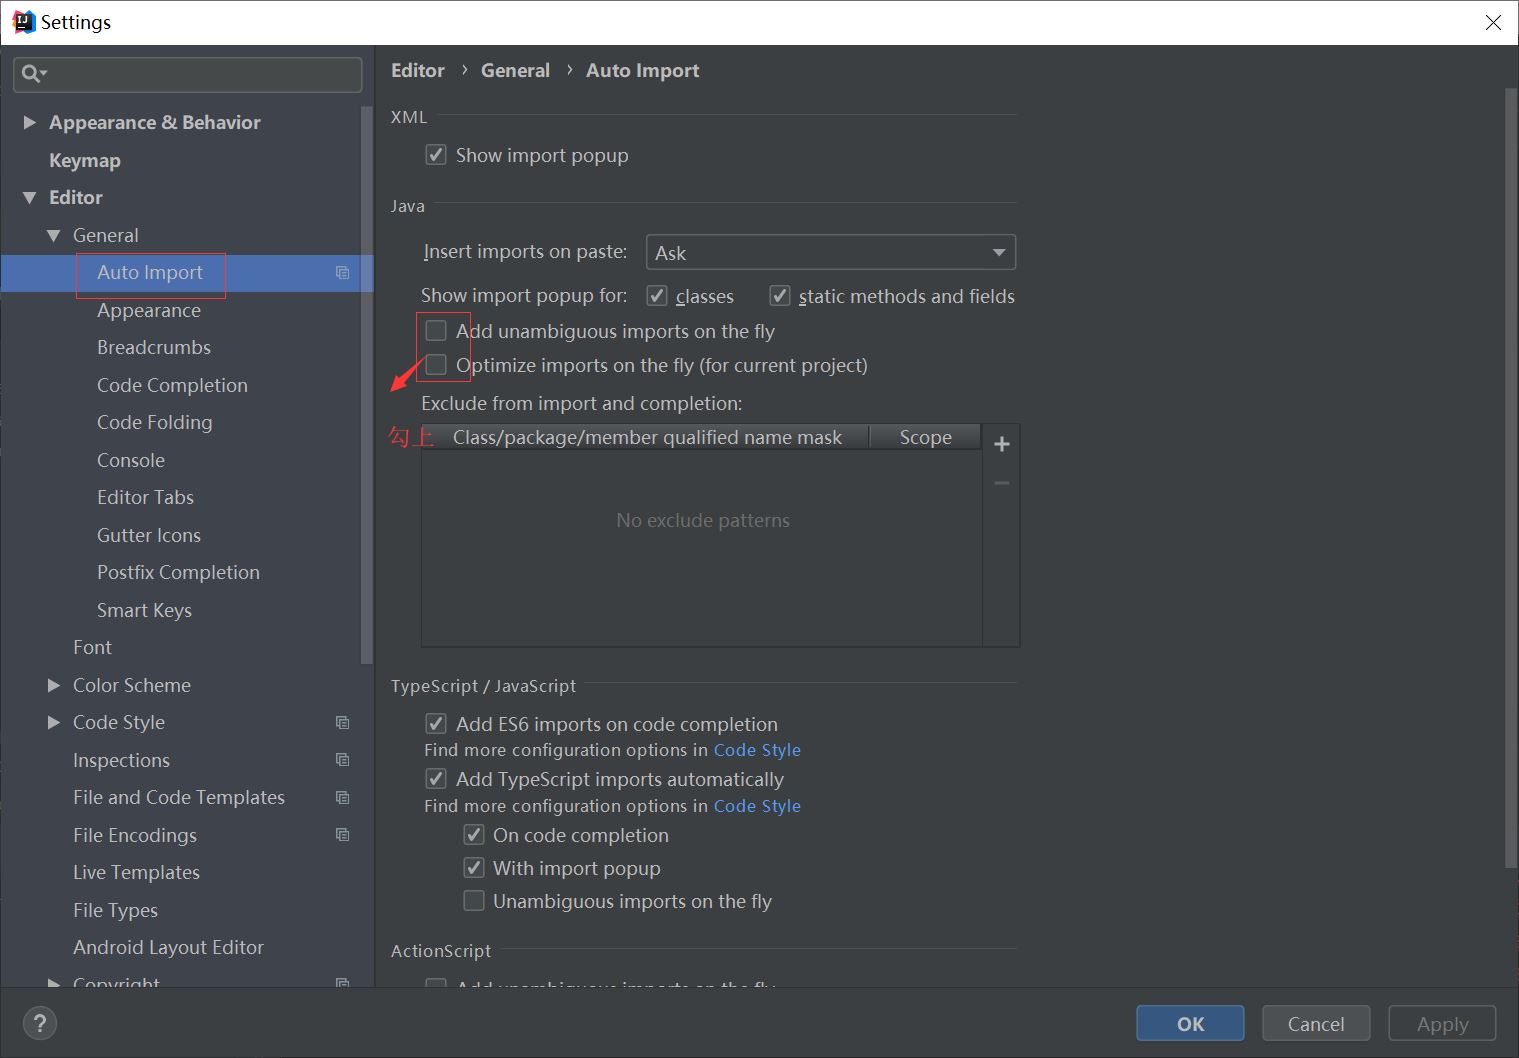Viewport: 1519px width, 1058px height.
Task: Collapse the General tree node
Action: tap(54, 236)
